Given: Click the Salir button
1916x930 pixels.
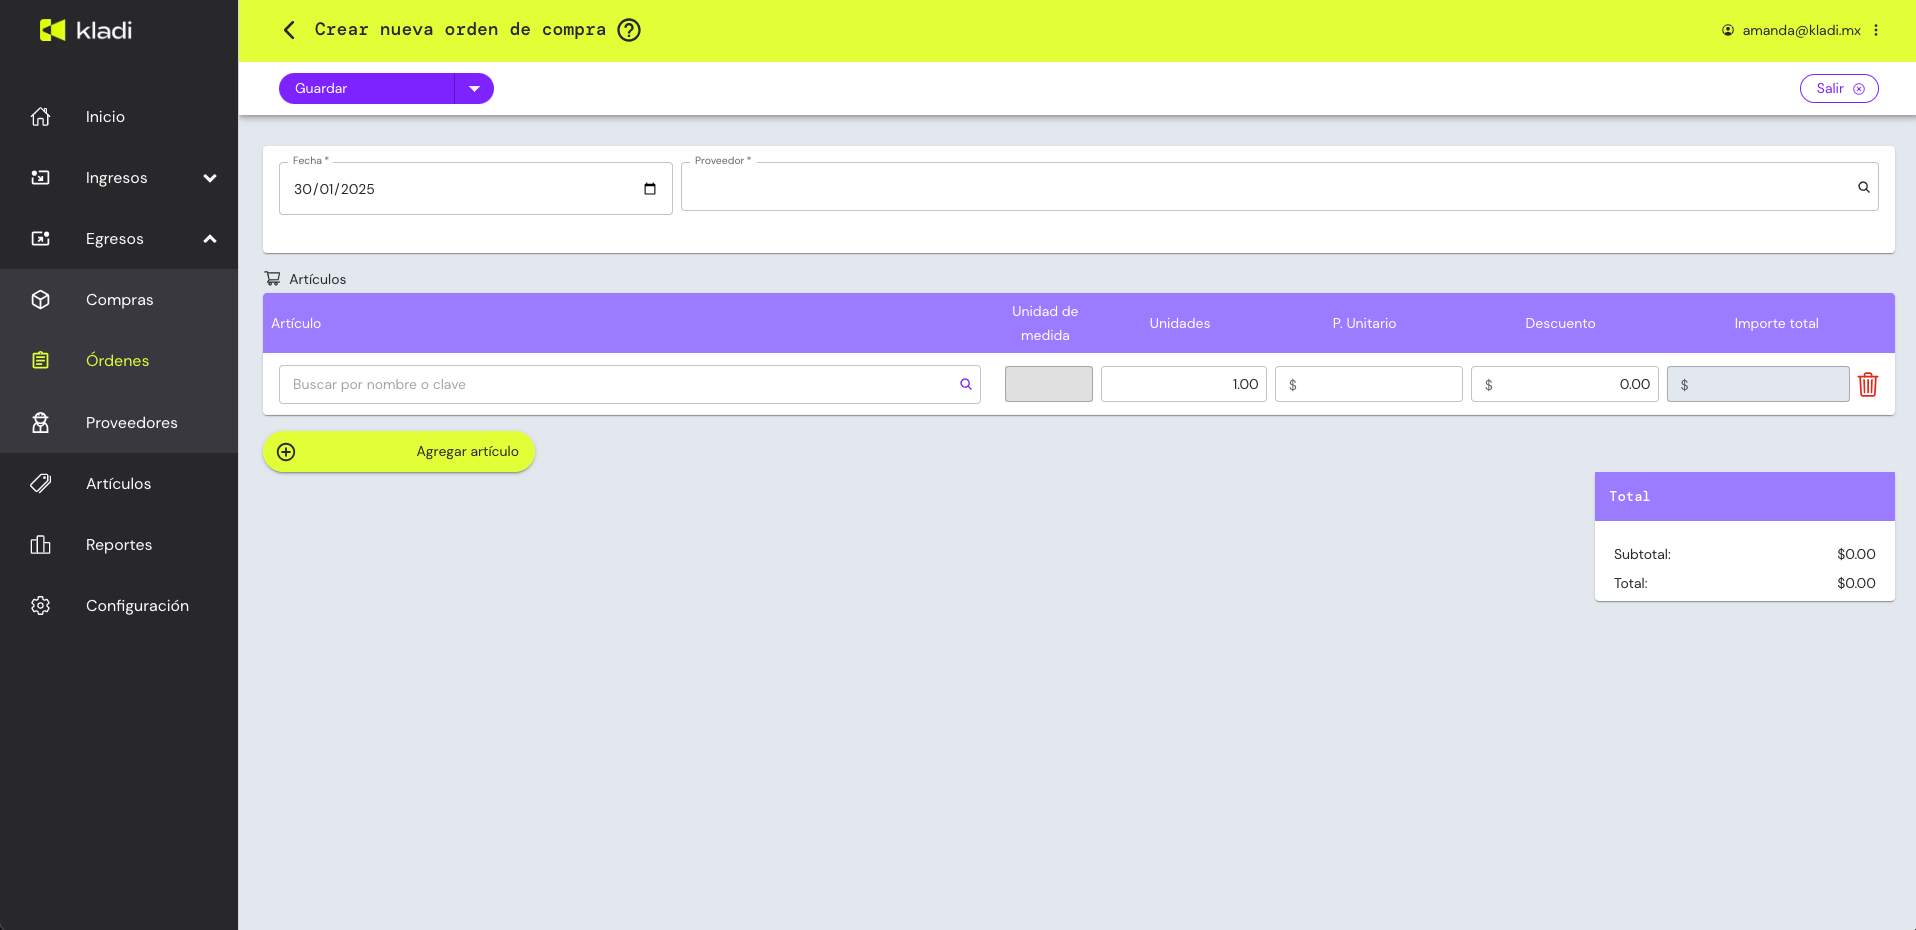Looking at the screenshot, I should pos(1838,88).
